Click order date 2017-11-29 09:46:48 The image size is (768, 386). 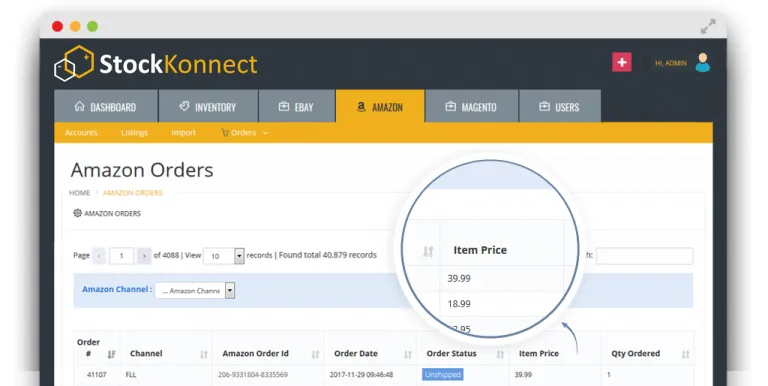[x=362, y=375]
